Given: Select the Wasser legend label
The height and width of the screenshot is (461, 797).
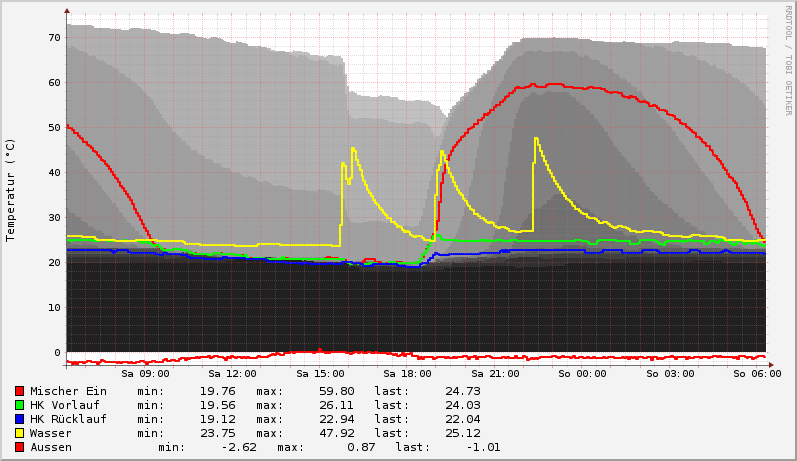Looking at the screenshot, I should point(51,433).
